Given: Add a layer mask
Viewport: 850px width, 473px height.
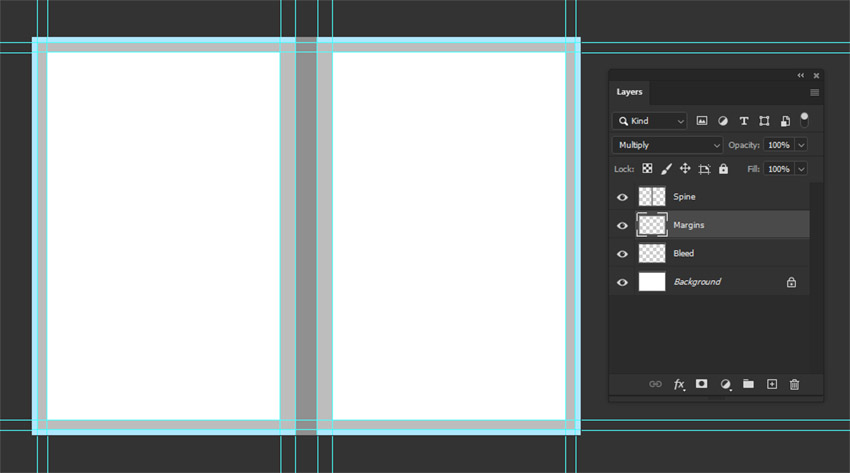Looking at the screenshot, I should (701, 384).
